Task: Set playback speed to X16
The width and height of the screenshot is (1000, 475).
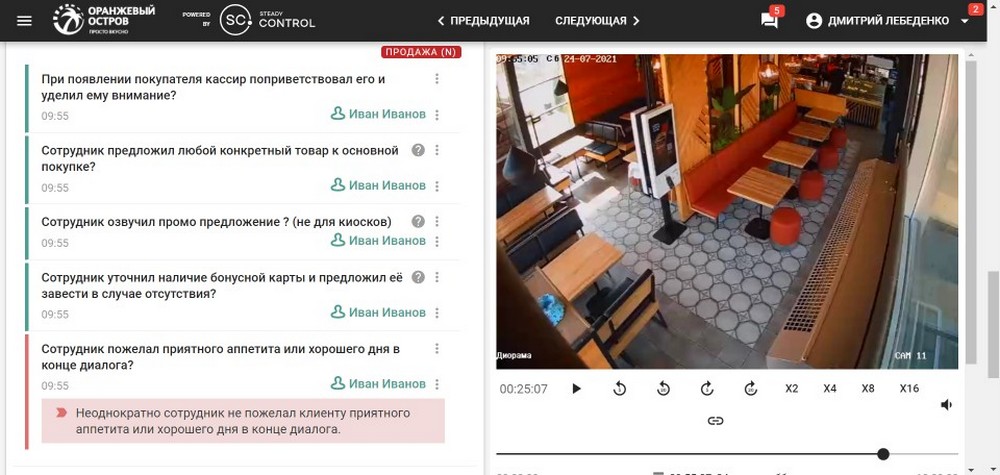Action: click(x=908, y=389)
